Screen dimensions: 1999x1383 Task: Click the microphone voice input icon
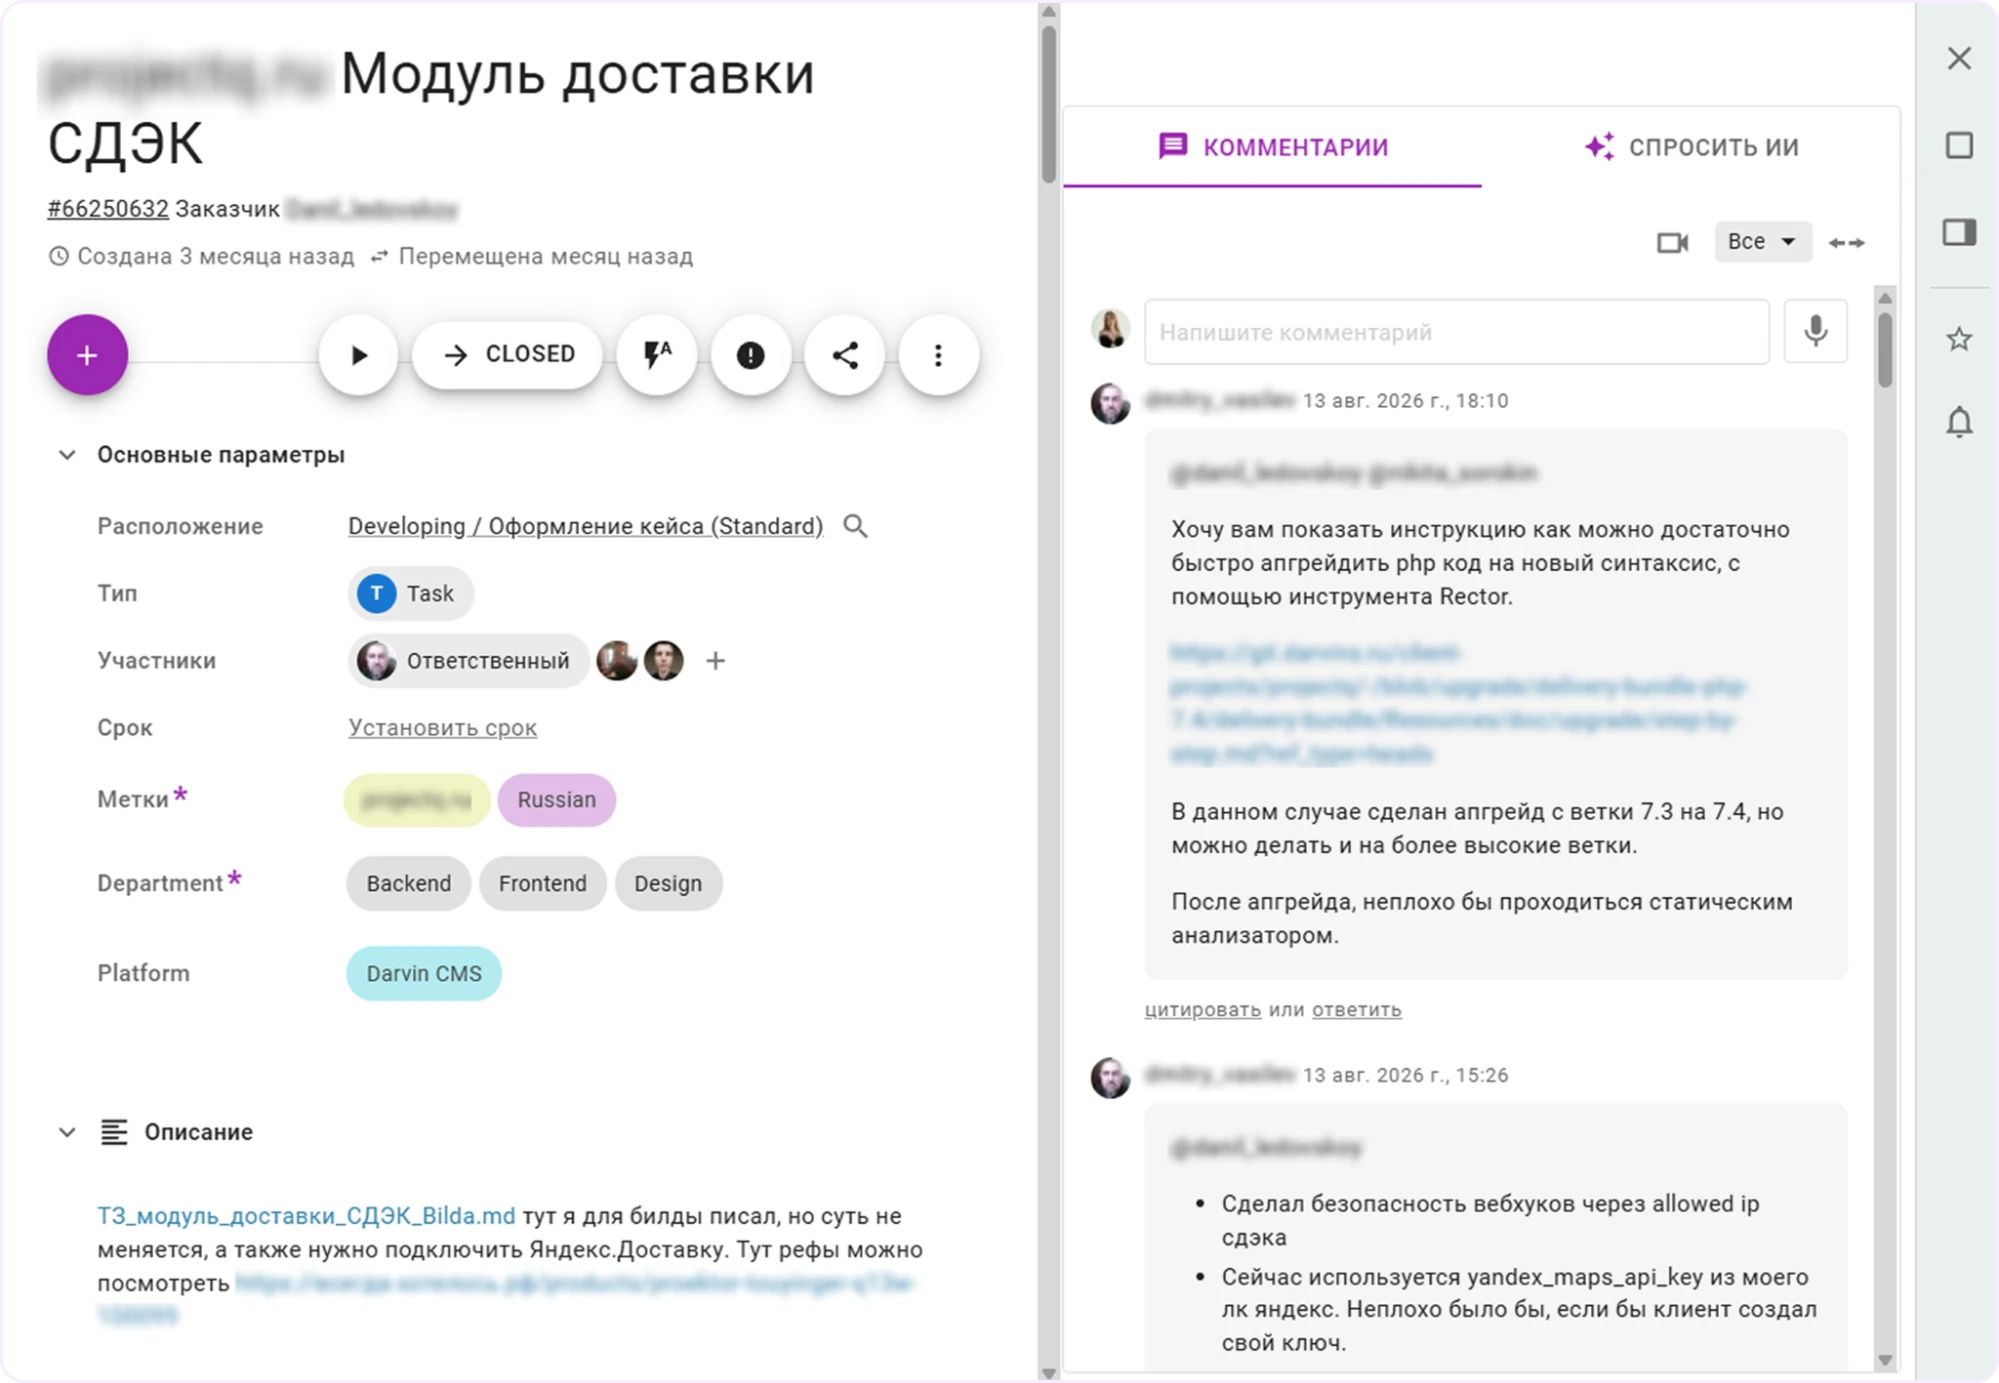click(1815, 331)
